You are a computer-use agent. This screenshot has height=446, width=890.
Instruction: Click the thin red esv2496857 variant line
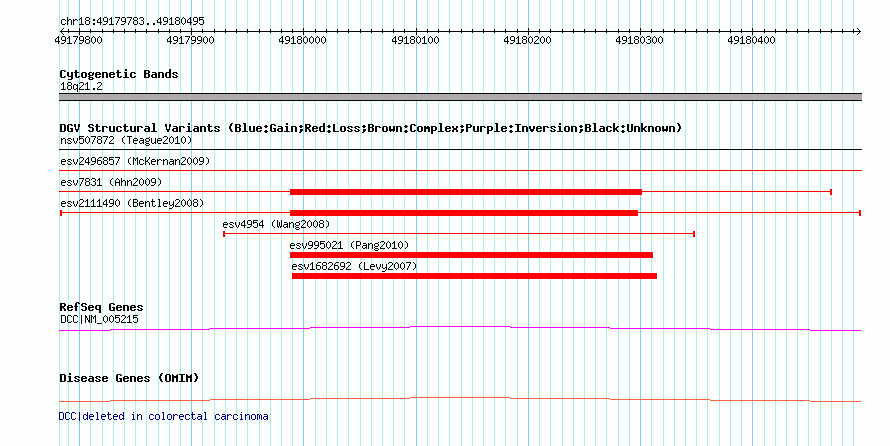(x=460, y=170)
